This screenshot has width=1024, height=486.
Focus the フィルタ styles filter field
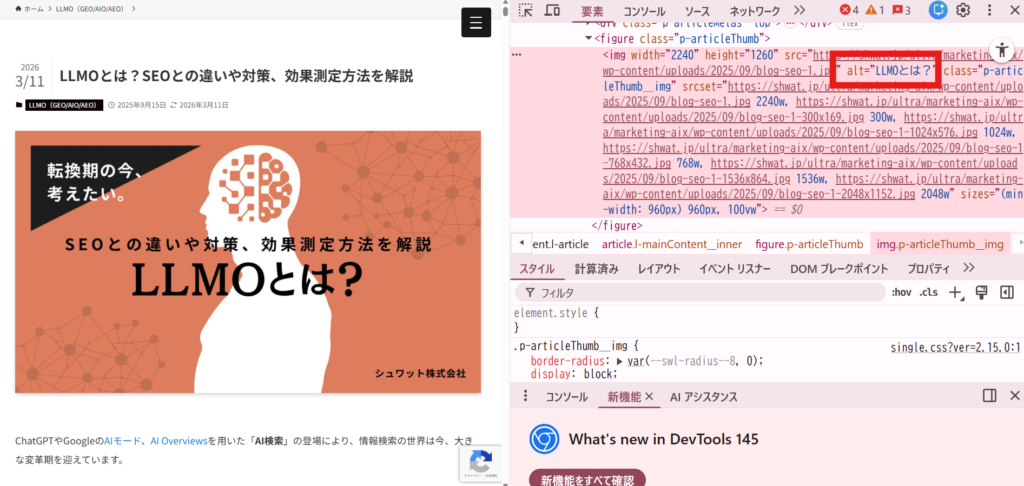pos(699,293)
